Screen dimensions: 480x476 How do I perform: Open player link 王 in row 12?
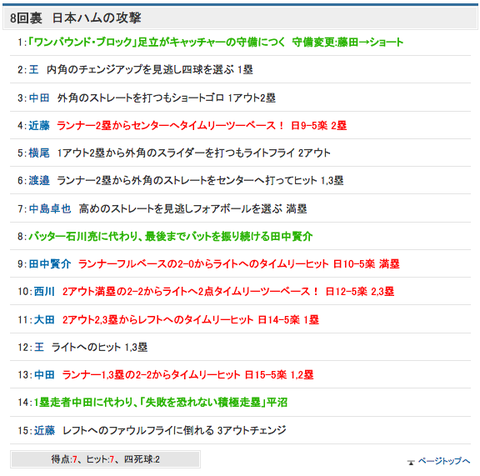tap(39, 347)
